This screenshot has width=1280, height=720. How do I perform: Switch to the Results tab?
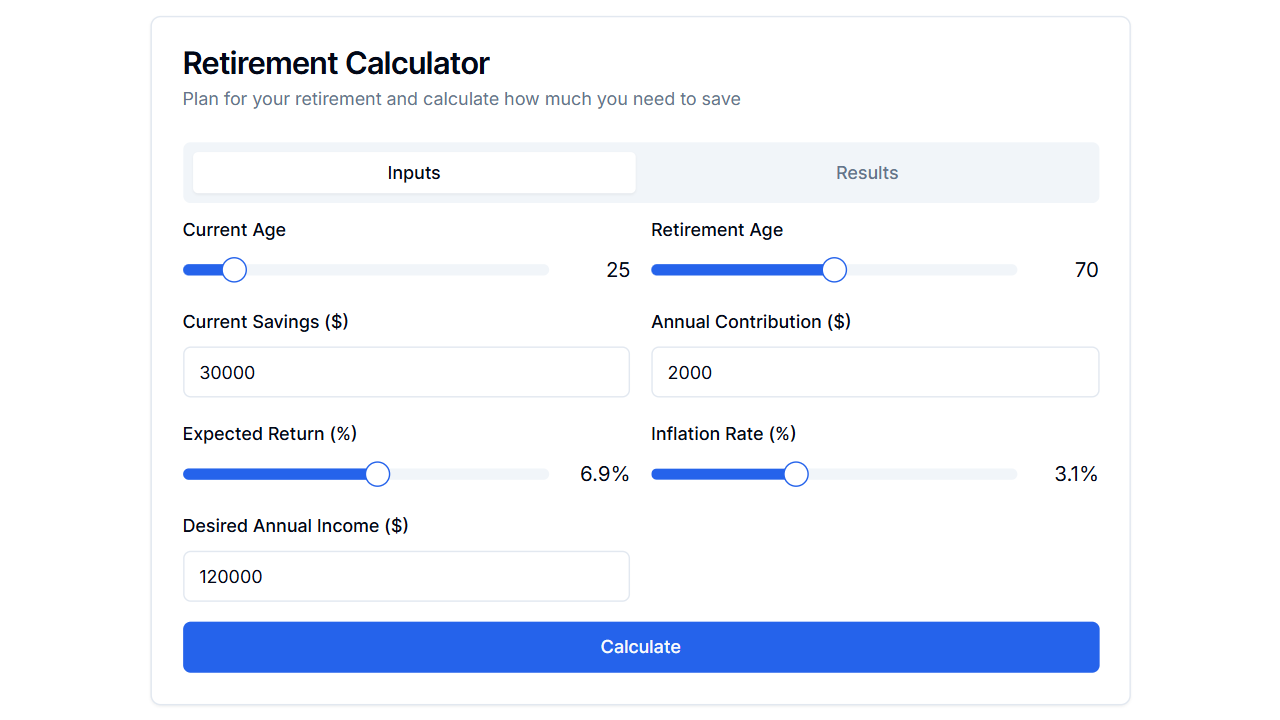point(866,172)
